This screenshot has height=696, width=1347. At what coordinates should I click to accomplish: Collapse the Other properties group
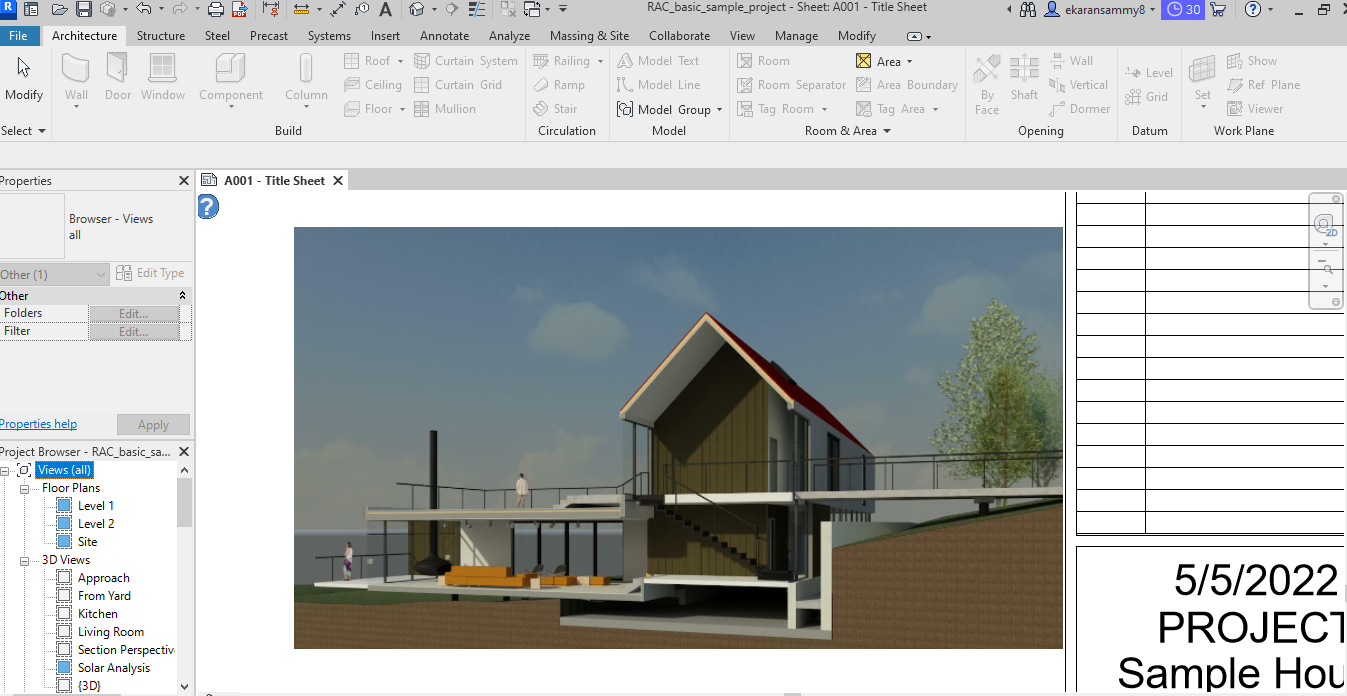tap(182, 296)
